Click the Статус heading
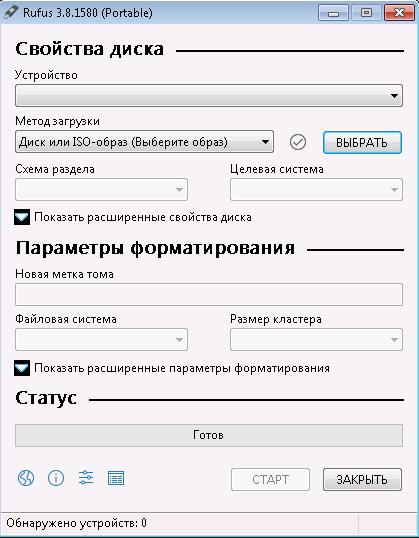 [x=46, y=398]
